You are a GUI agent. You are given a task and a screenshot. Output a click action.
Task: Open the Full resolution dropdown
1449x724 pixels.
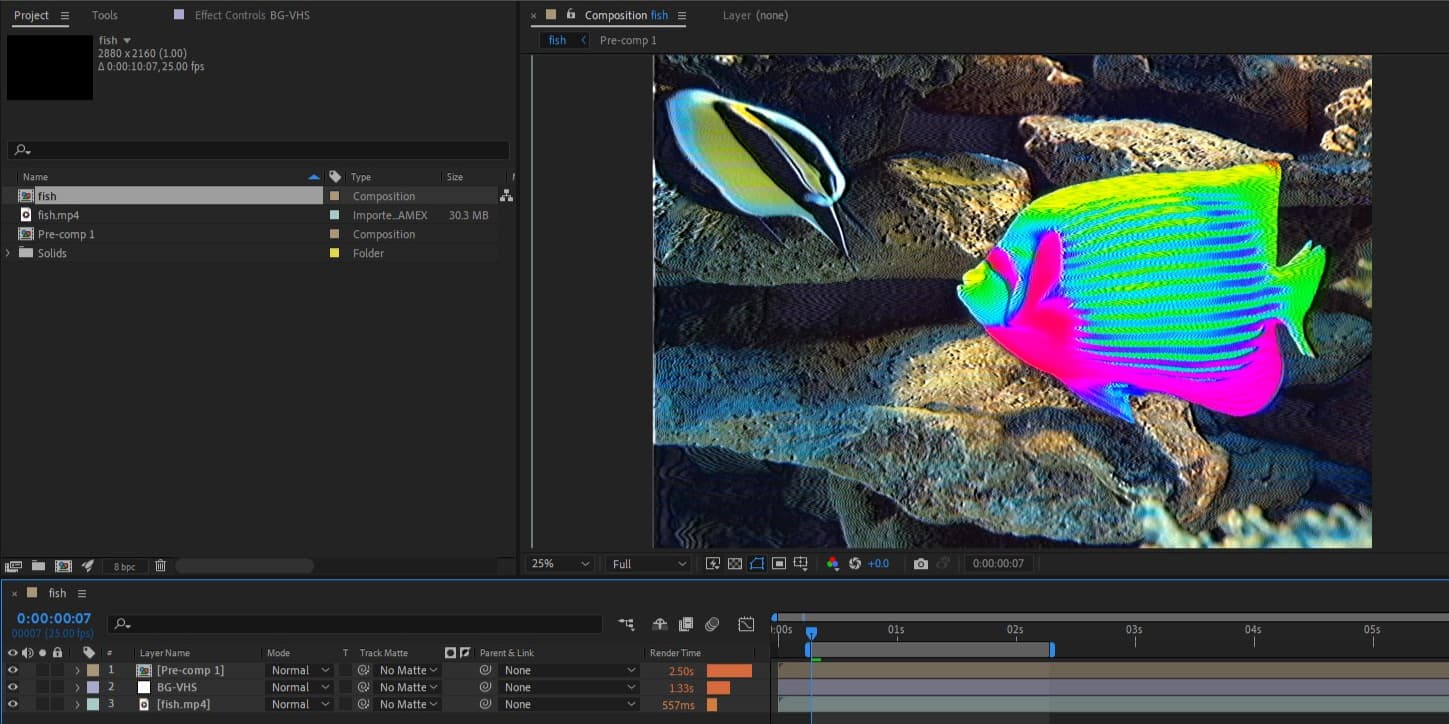click(649, 564)
